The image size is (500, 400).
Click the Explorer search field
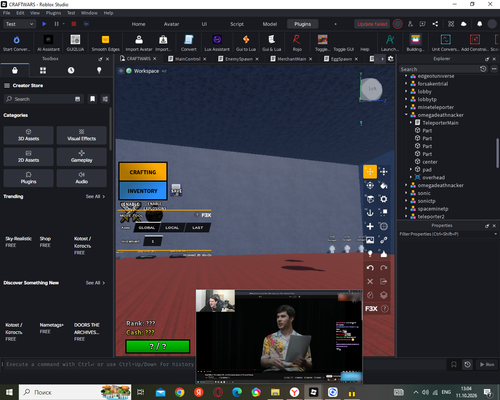tap(439, 69)
